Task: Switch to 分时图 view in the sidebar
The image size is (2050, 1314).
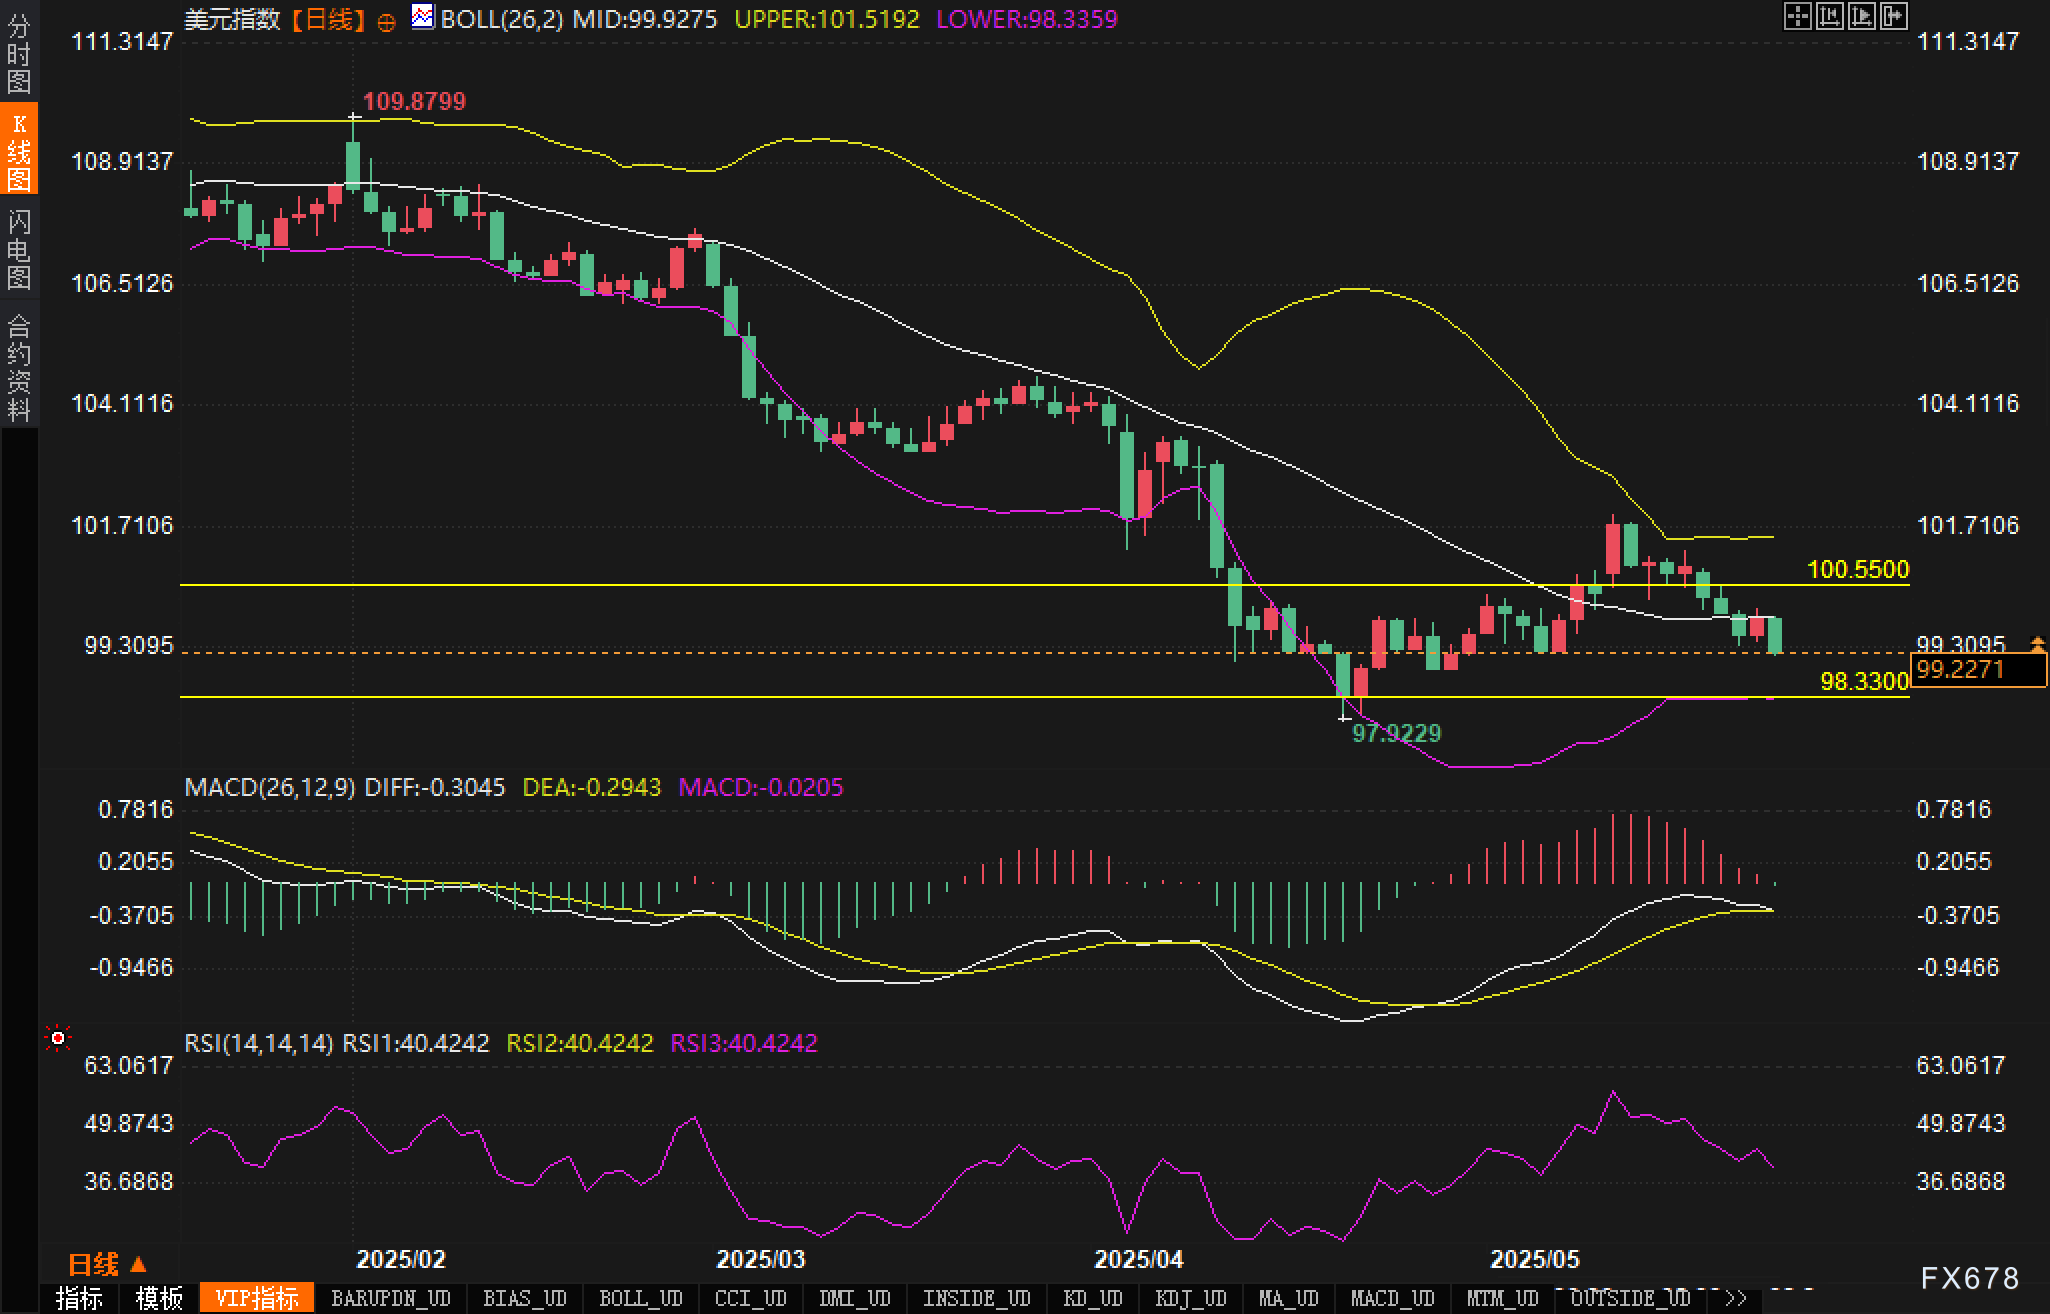Action: point(19,54)
